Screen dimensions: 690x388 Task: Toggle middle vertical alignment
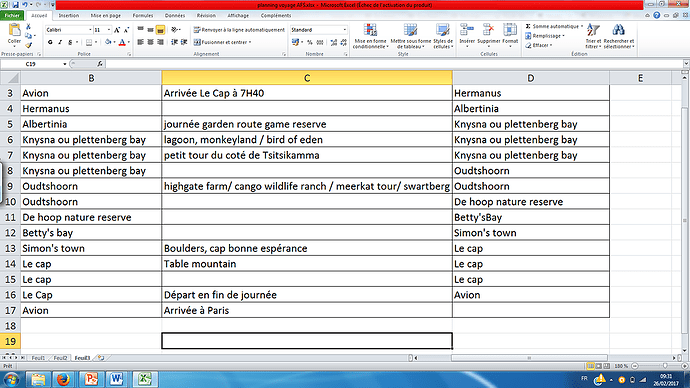(150, 30)
